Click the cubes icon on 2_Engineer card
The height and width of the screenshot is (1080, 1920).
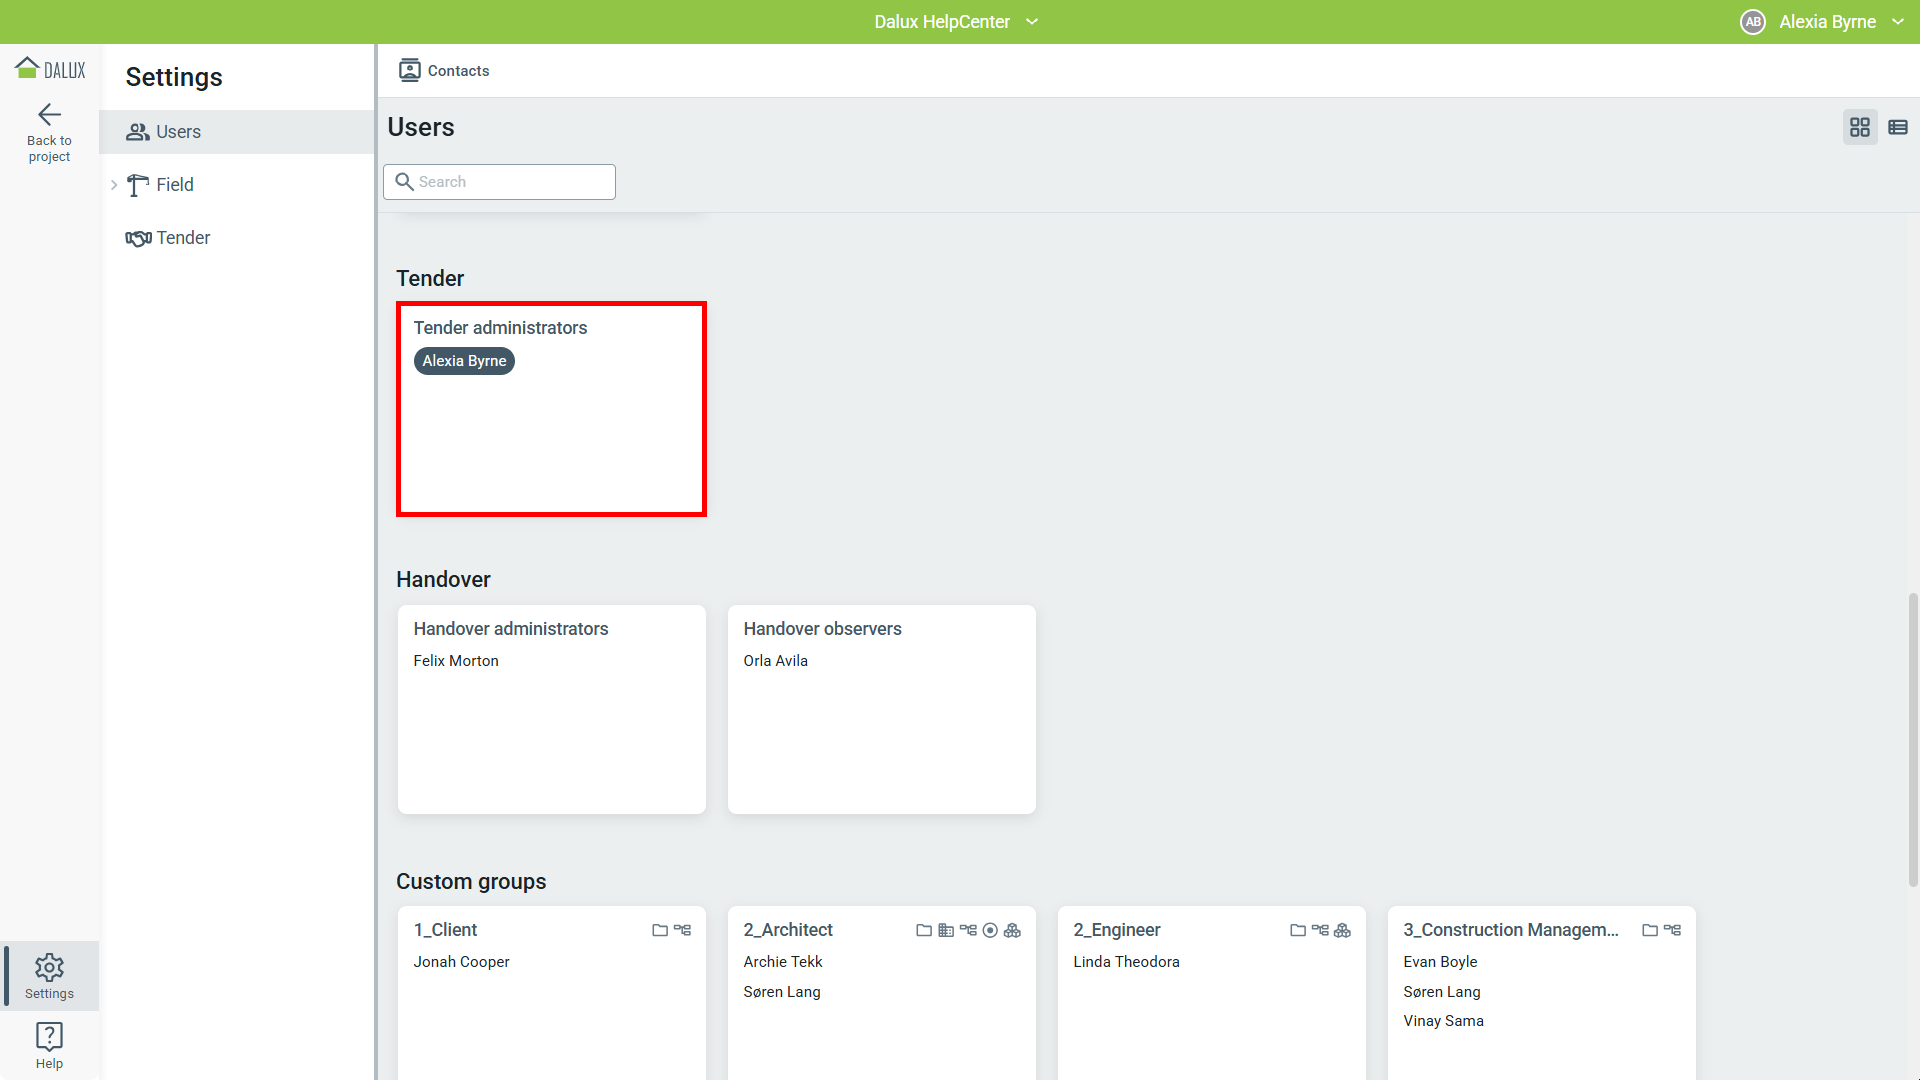(x=1342, y=930)
